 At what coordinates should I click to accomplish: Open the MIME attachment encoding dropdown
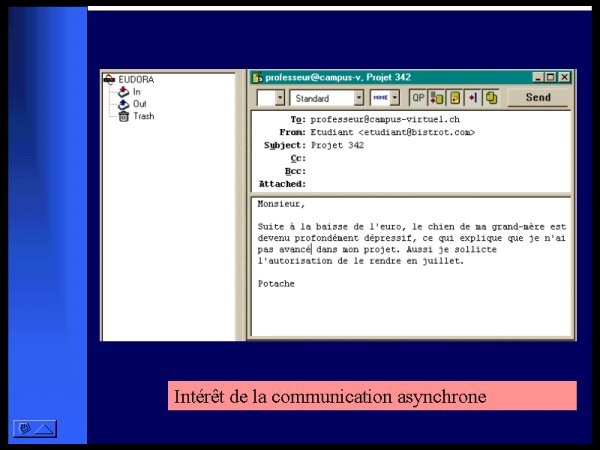395,98
